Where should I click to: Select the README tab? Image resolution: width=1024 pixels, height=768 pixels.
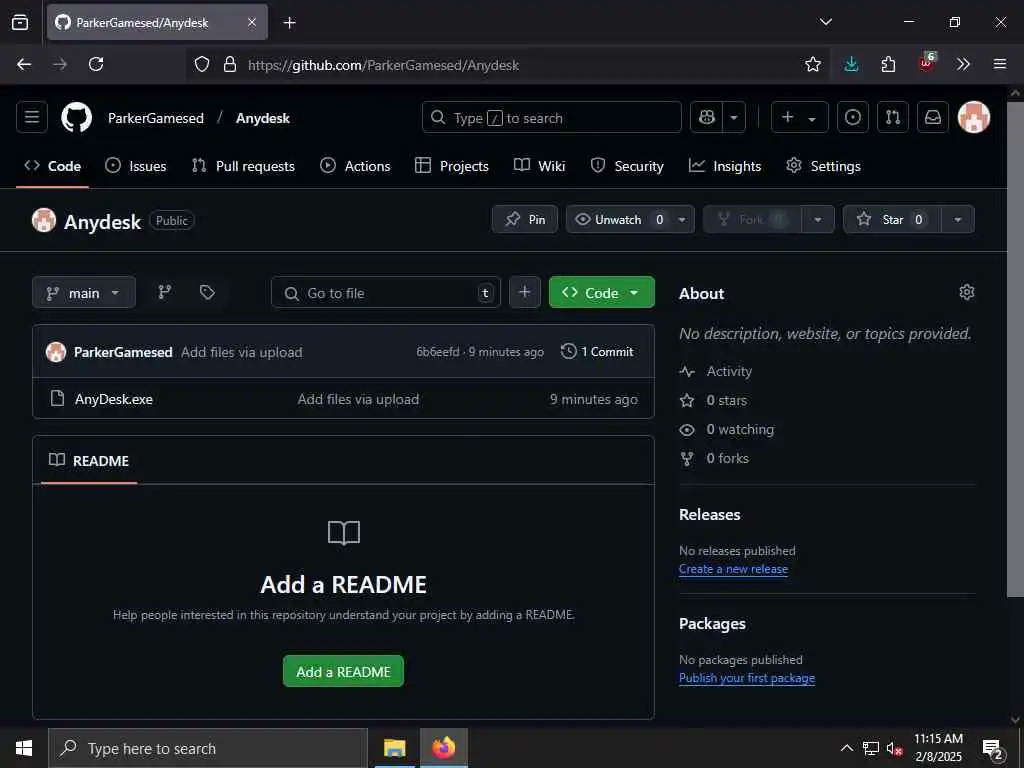coord(89,460)
